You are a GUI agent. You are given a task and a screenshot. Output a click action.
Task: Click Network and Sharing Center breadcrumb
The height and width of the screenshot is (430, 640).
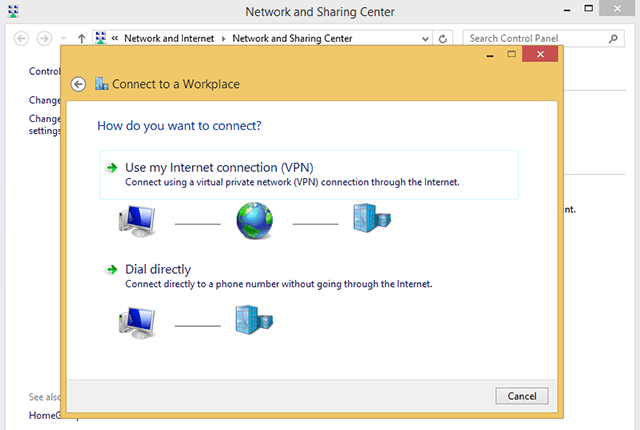[x=292, y=38]
